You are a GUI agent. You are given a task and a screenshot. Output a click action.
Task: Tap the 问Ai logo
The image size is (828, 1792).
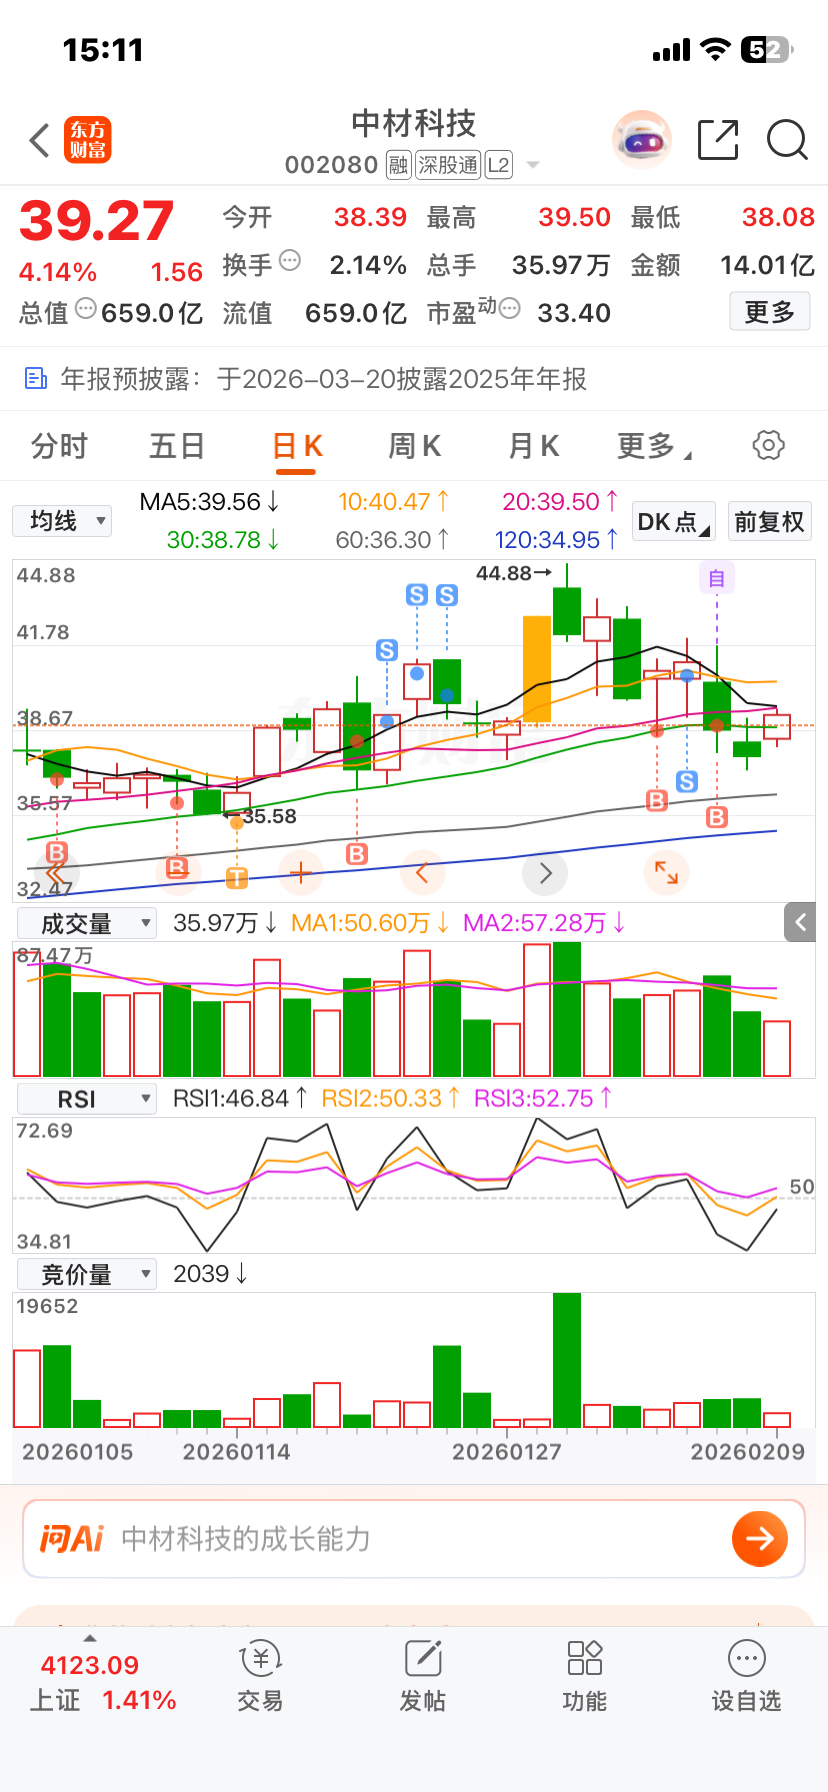71,1538
